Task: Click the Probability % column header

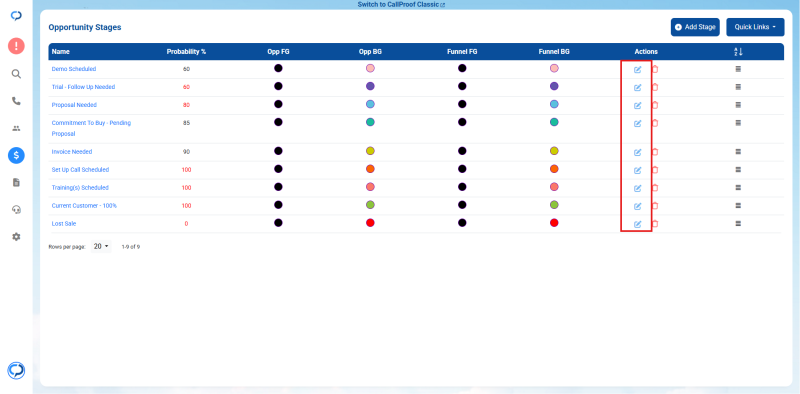Action: pos(186,52)
